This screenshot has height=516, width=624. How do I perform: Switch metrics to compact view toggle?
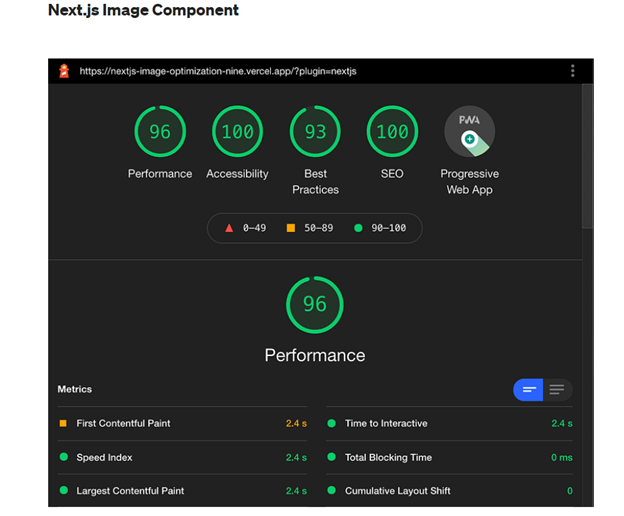528,389
